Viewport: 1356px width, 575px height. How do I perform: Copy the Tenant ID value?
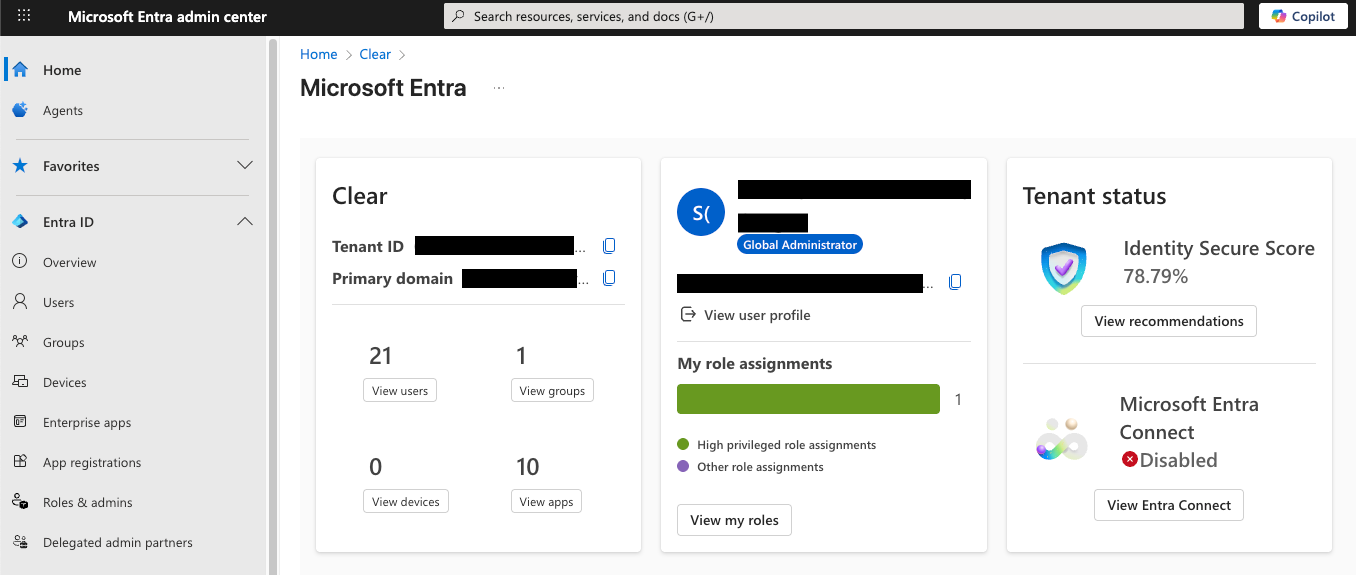609,246
